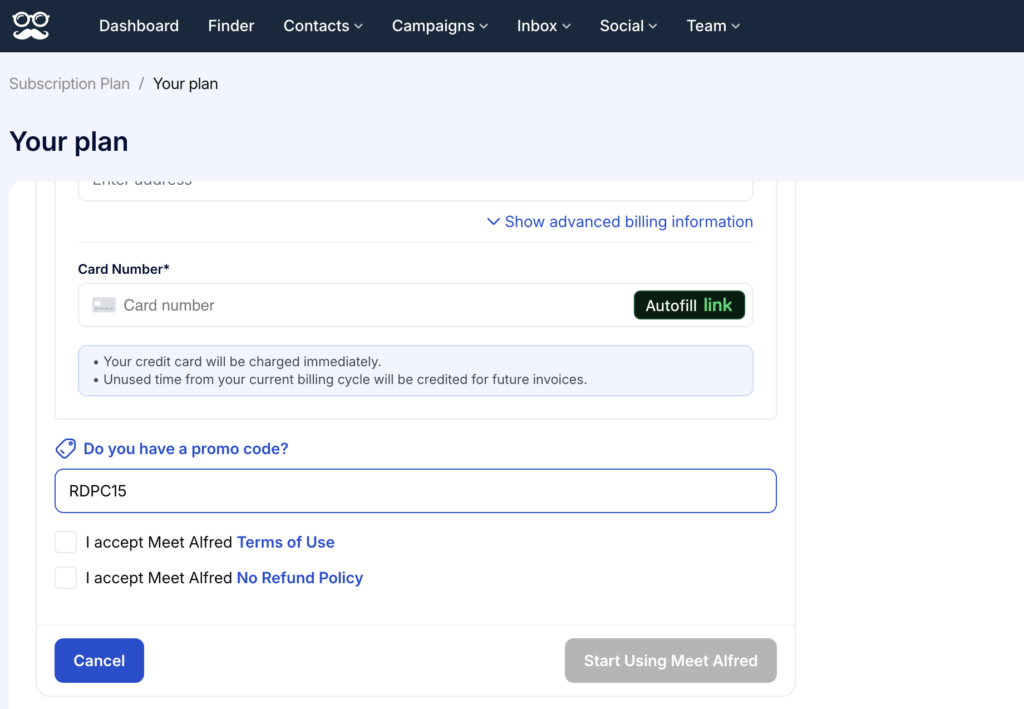Viewport: 1024px width, 709px height.
Task: Expand the Team dropdown menu
Action: (x=713, y=26)
